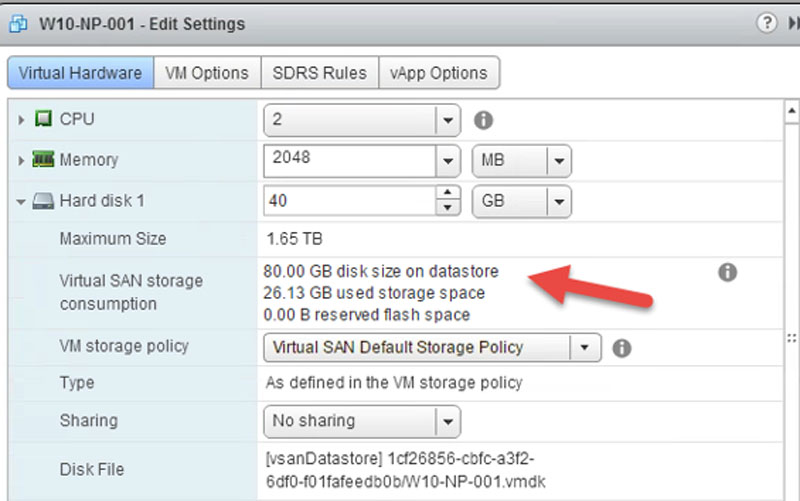
Task: Expand the CPU settings row
Action: tap(22, 120)
